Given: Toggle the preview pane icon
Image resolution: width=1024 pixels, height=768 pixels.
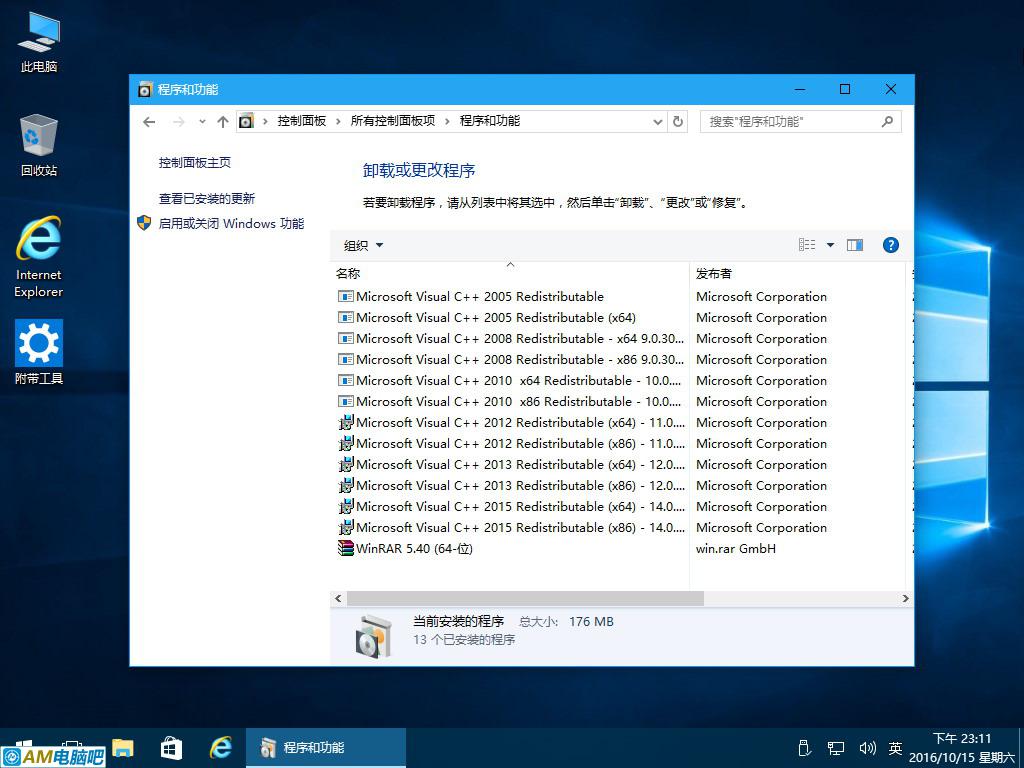Looking at the screenshot, I should (x=855, y=245).
